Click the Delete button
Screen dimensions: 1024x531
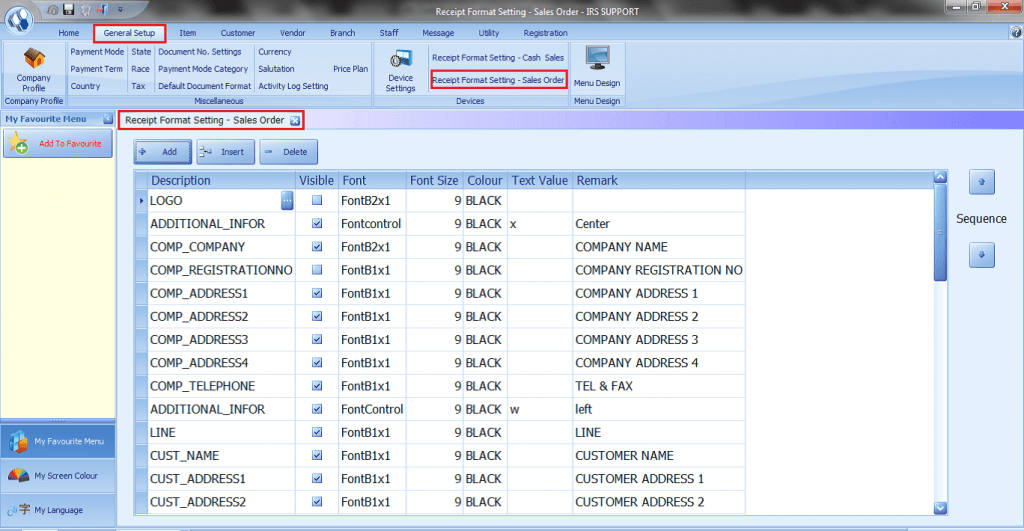pyautogui.click(x=288, y=152)
